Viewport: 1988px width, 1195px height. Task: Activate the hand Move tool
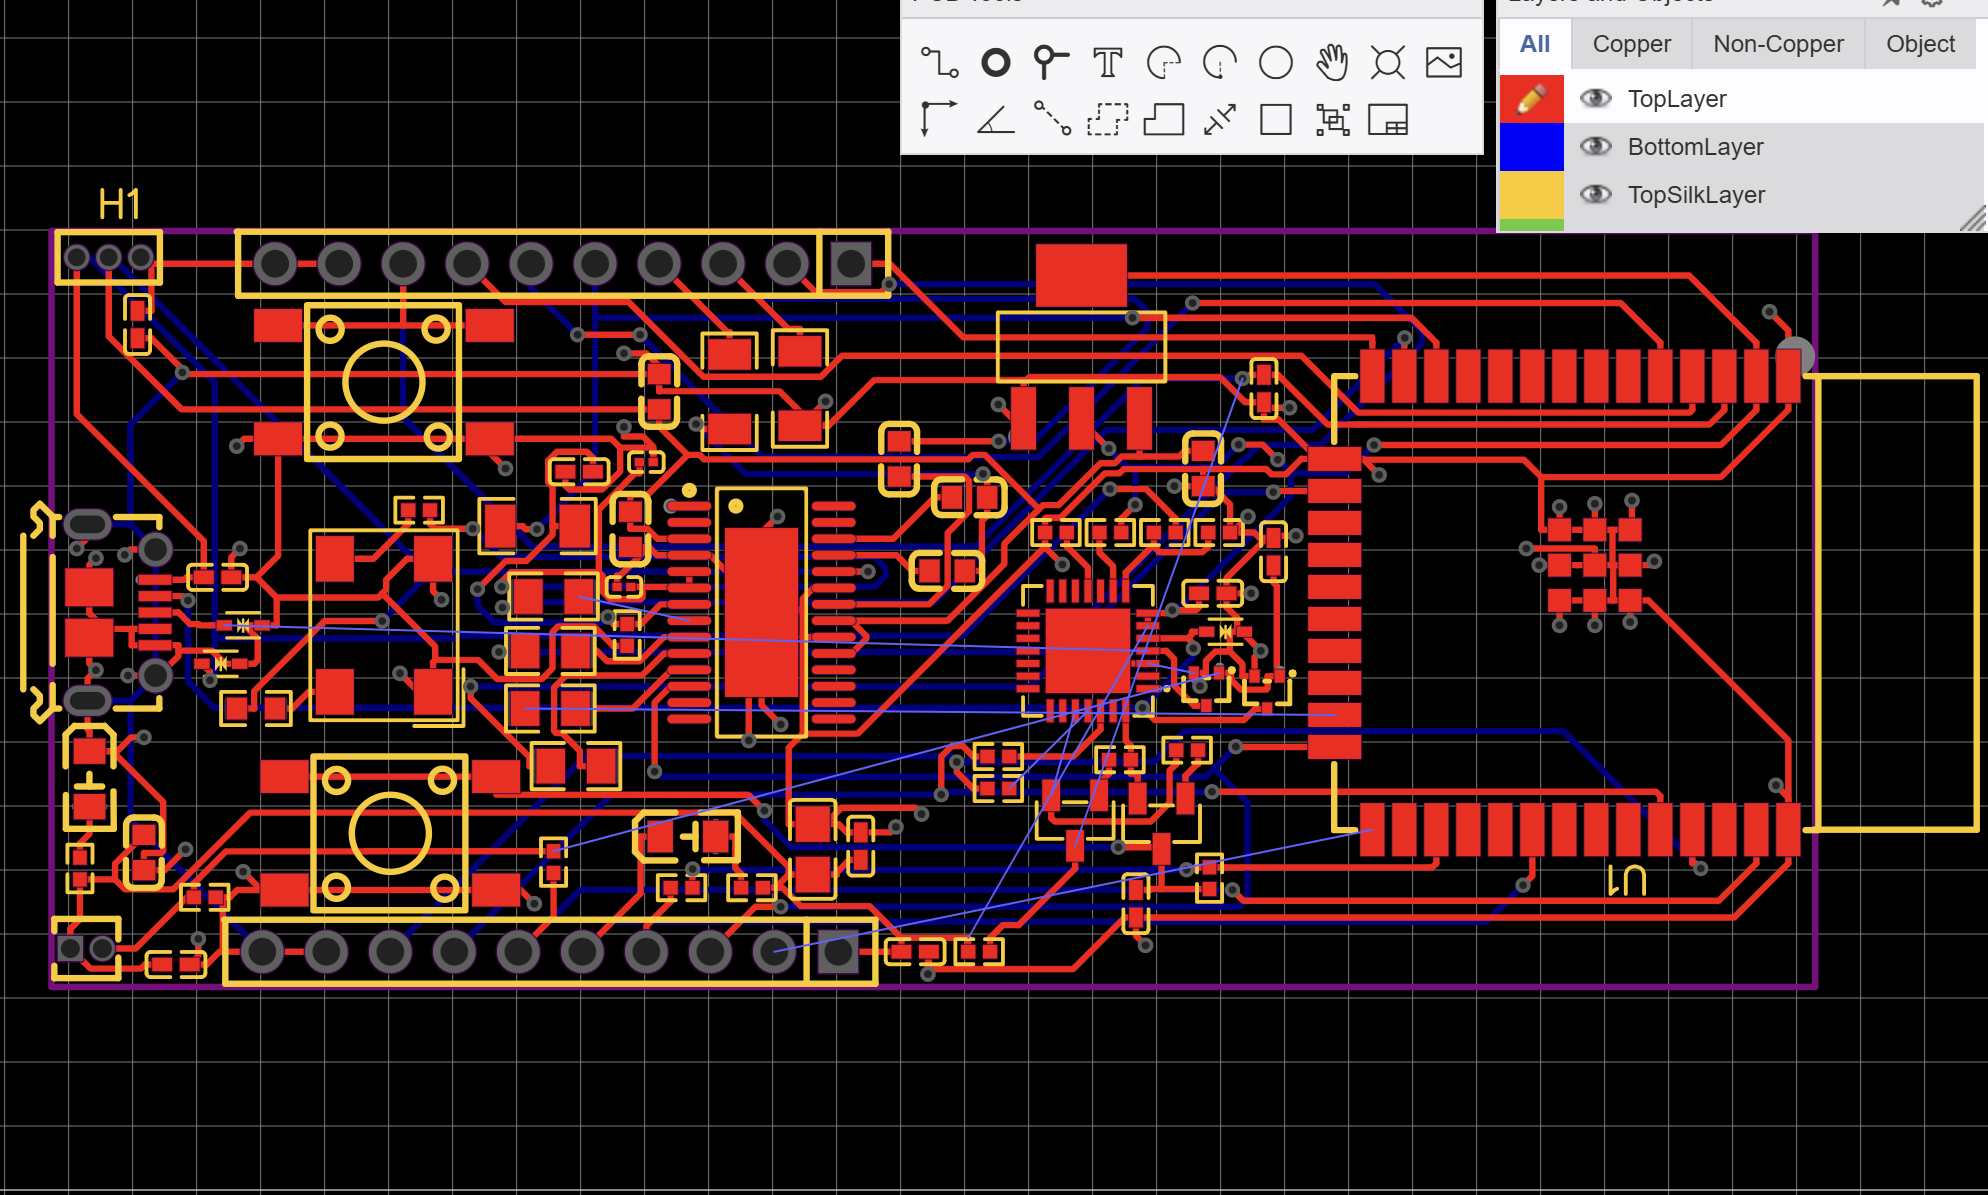pyautogui.click(x=1331, y=63)
